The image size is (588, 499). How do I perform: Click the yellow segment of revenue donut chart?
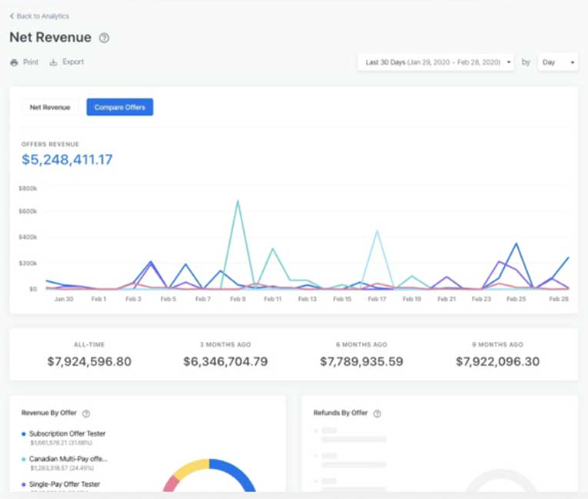(191, 468)
